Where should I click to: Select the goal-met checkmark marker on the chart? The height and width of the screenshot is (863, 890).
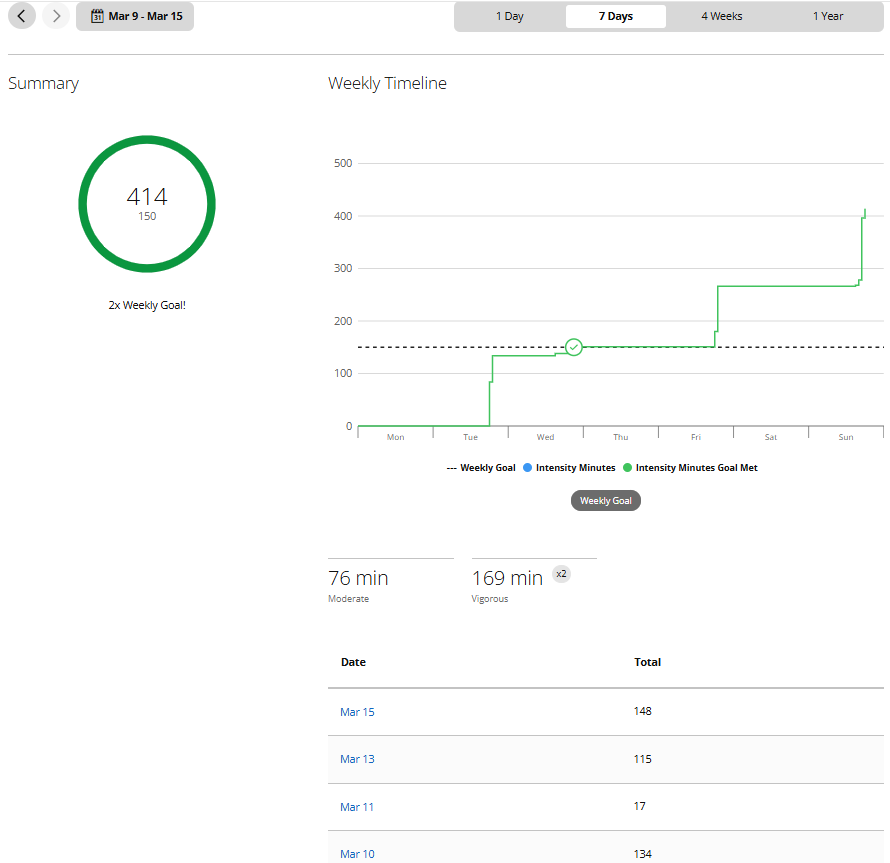click(573, 347)
